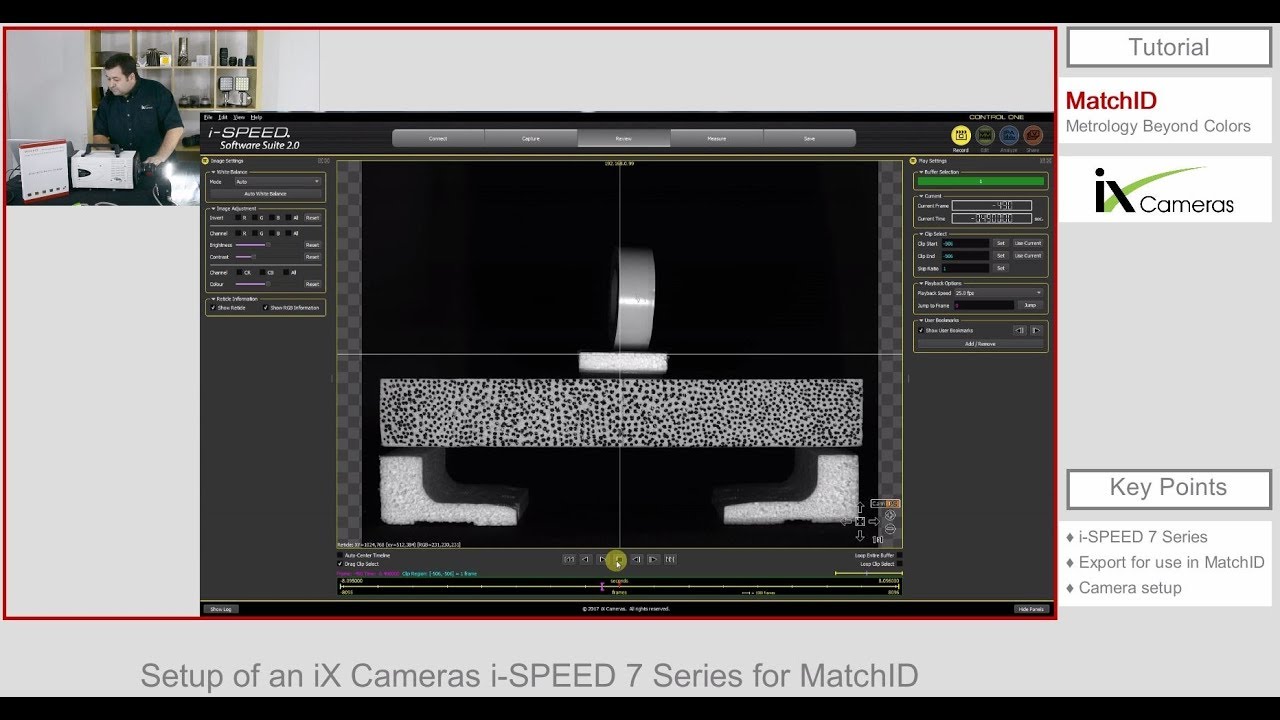
Task: Zoom out of the image view
Action: pos(890,529)
